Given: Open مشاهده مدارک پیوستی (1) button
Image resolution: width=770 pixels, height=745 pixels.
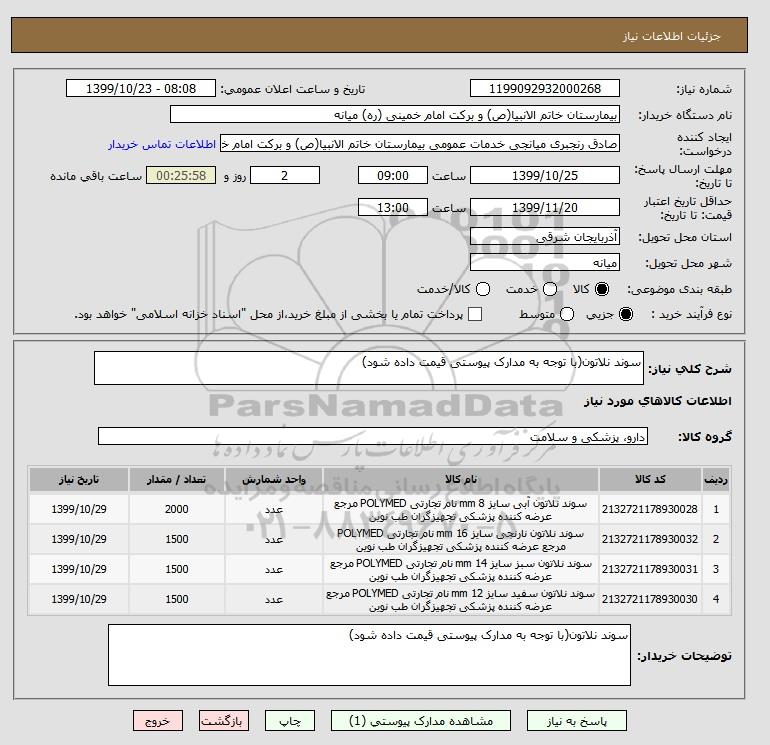Looking at the screenshot, I should [421, 721].
